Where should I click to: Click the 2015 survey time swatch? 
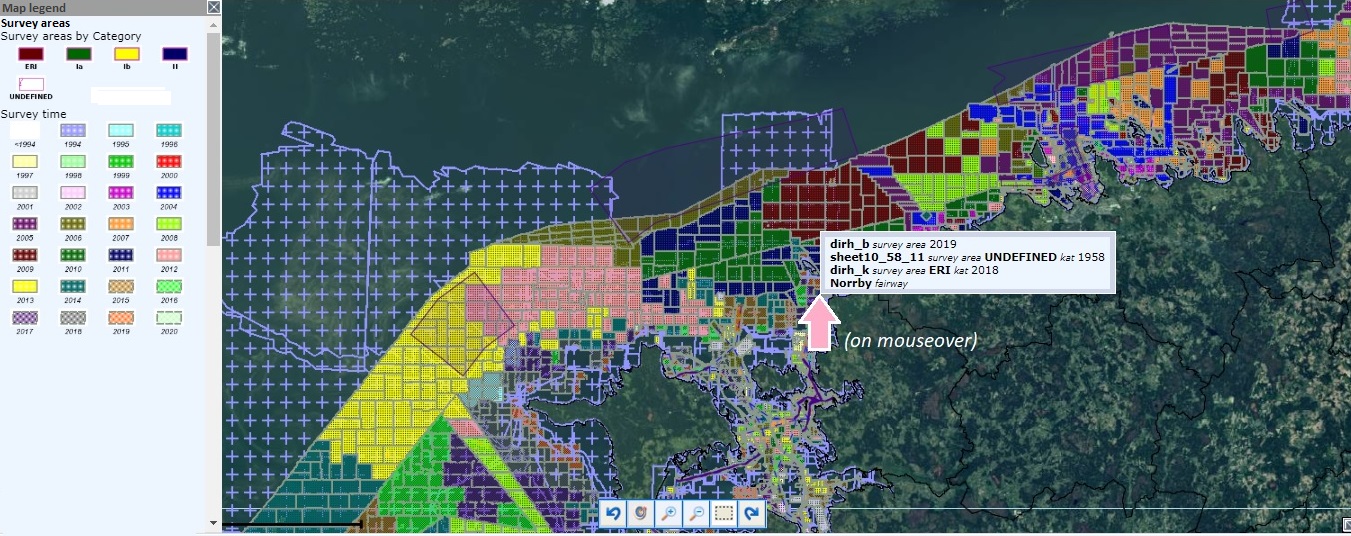pos(121,285)
